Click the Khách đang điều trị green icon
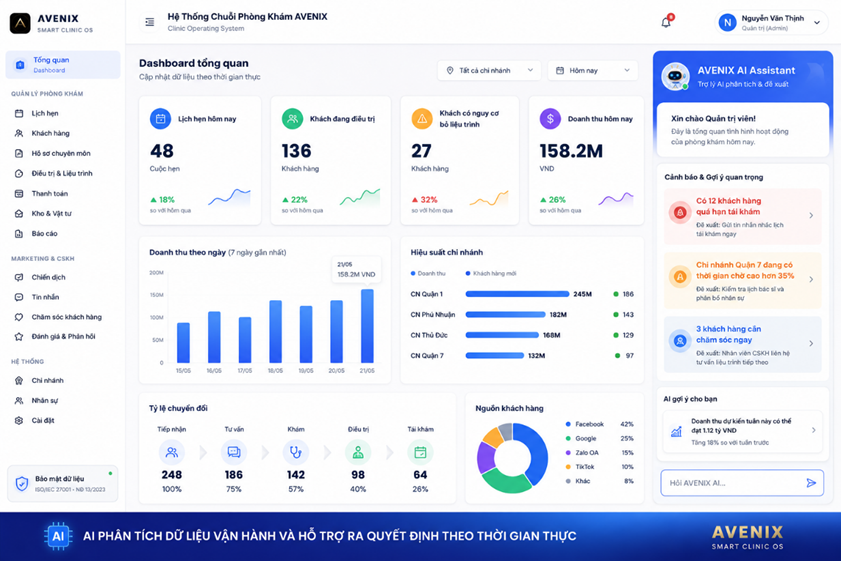The width and height of the screenshot is (841, 561). (292, 119)
